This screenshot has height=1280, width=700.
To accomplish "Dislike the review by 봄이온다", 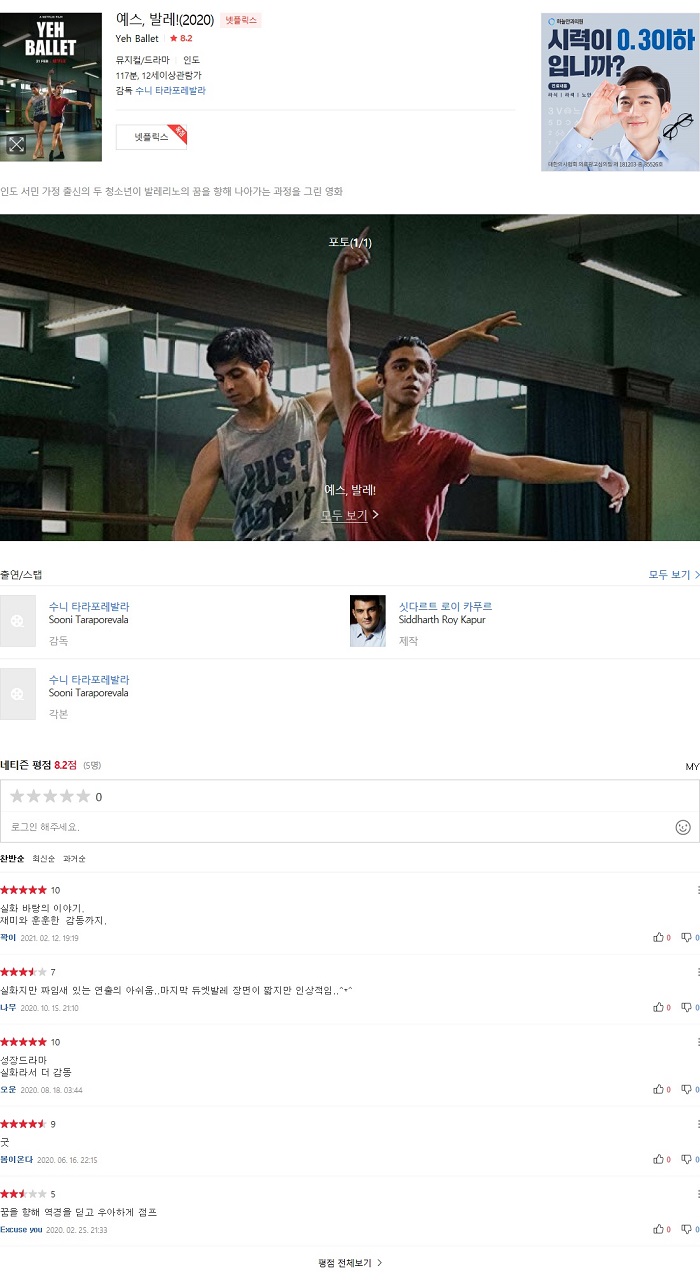I will (690, 1159).
